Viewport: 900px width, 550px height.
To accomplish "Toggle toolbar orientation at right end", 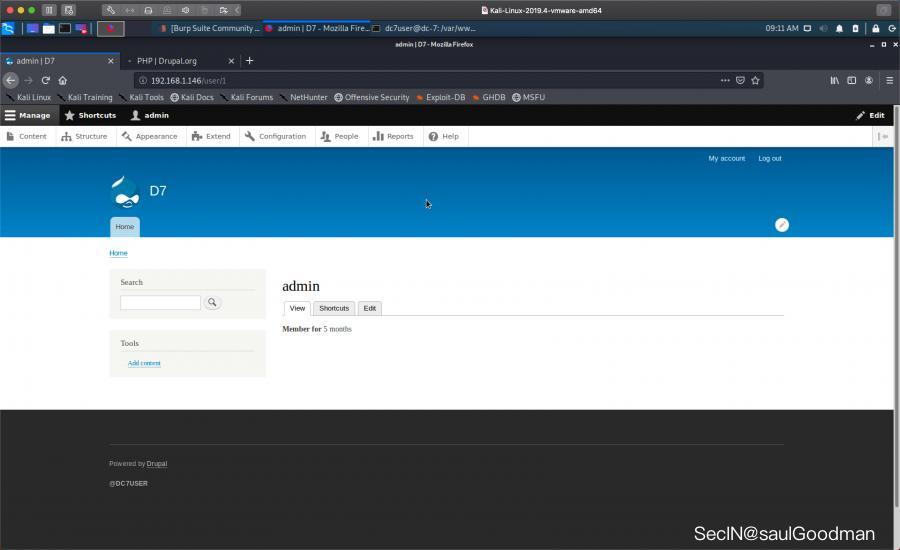I will tap(883, 136).
